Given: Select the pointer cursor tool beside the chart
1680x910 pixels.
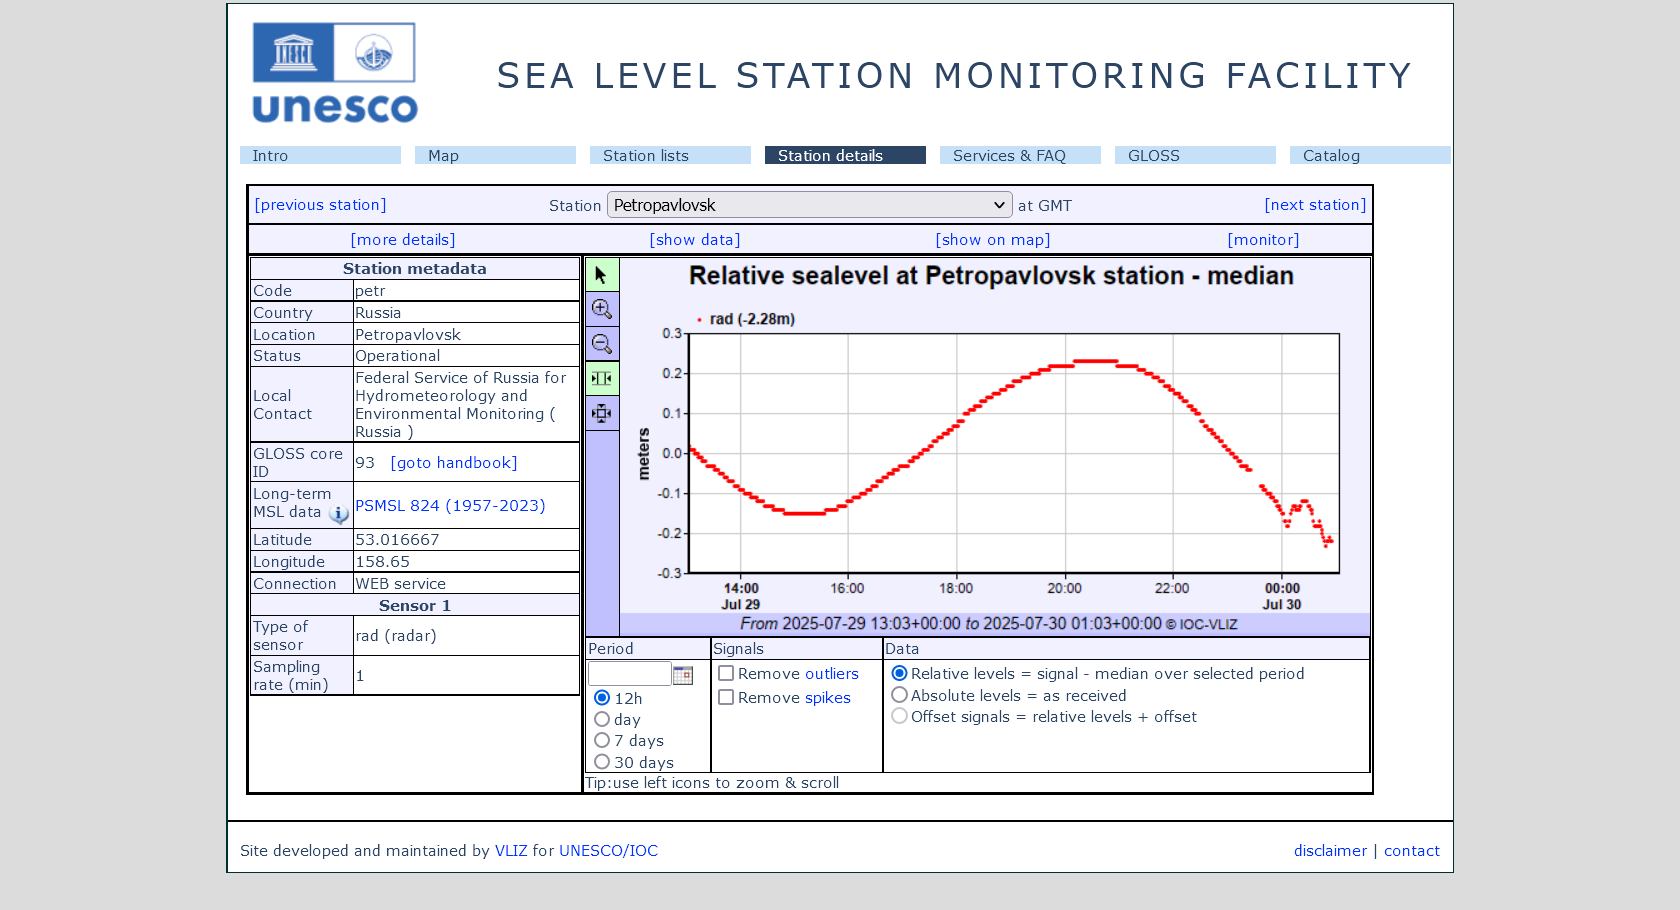Looking at the screenshot, I should [602, 275].
